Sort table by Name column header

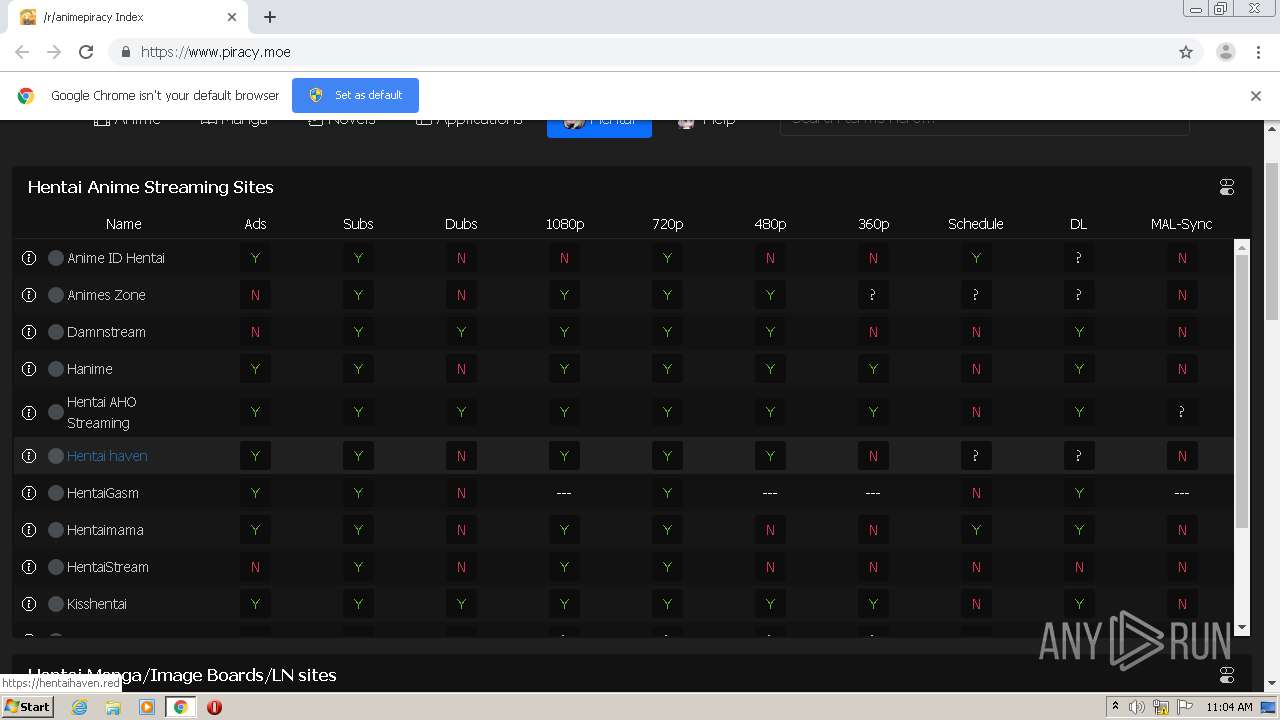(x=123, y=224)
